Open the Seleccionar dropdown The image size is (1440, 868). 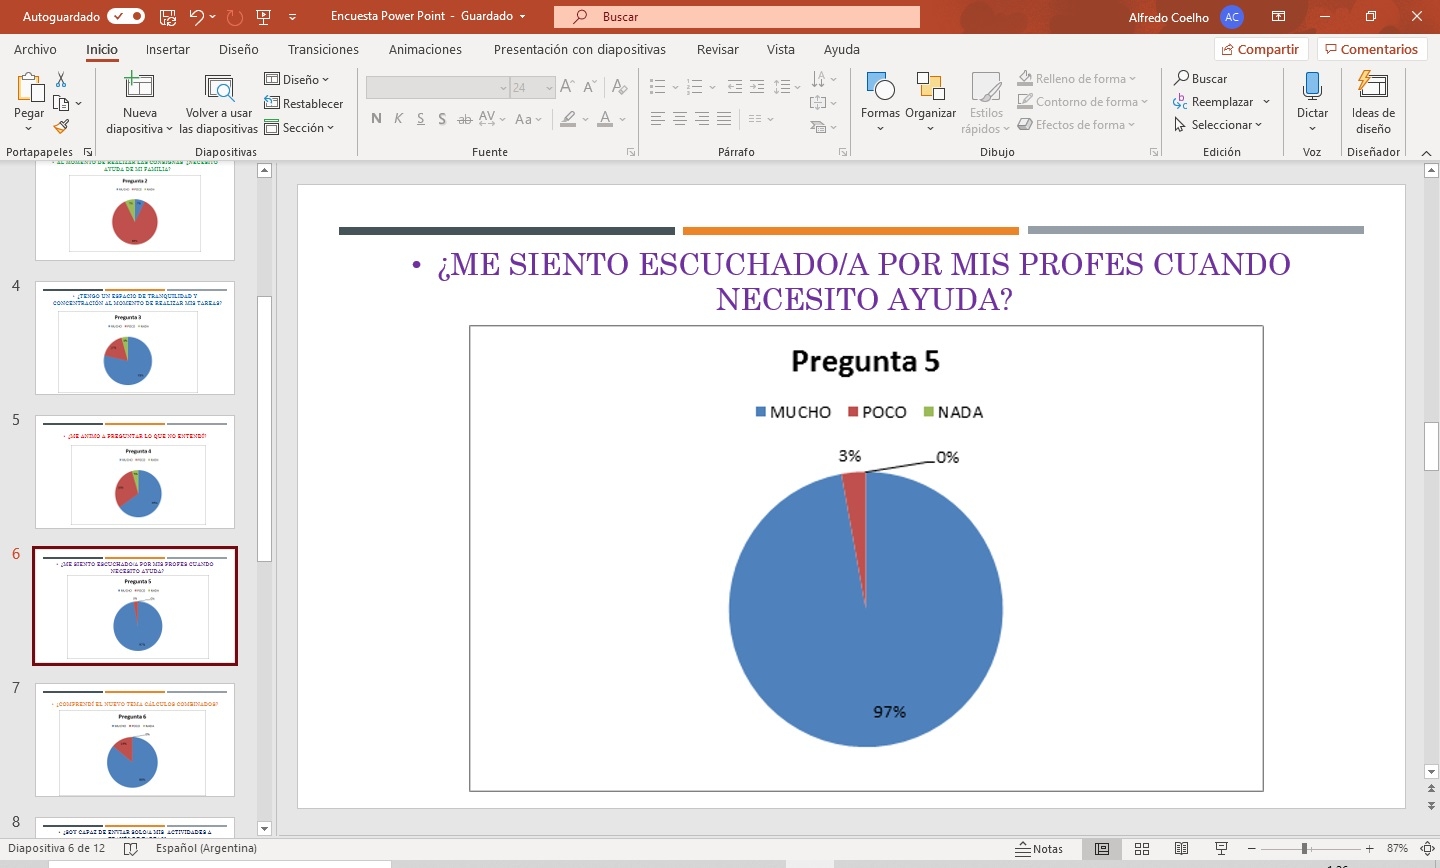1218,125
